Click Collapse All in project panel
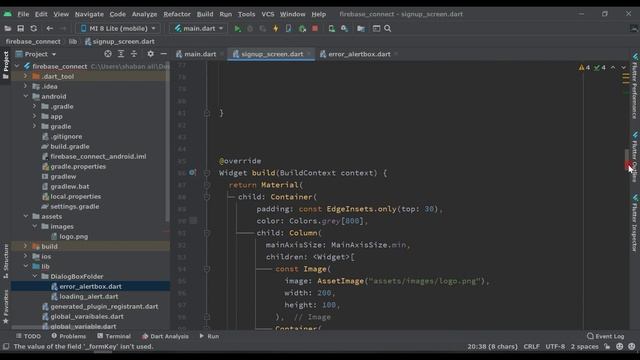This screenshot has height=360, width=640. pos(134,54)
